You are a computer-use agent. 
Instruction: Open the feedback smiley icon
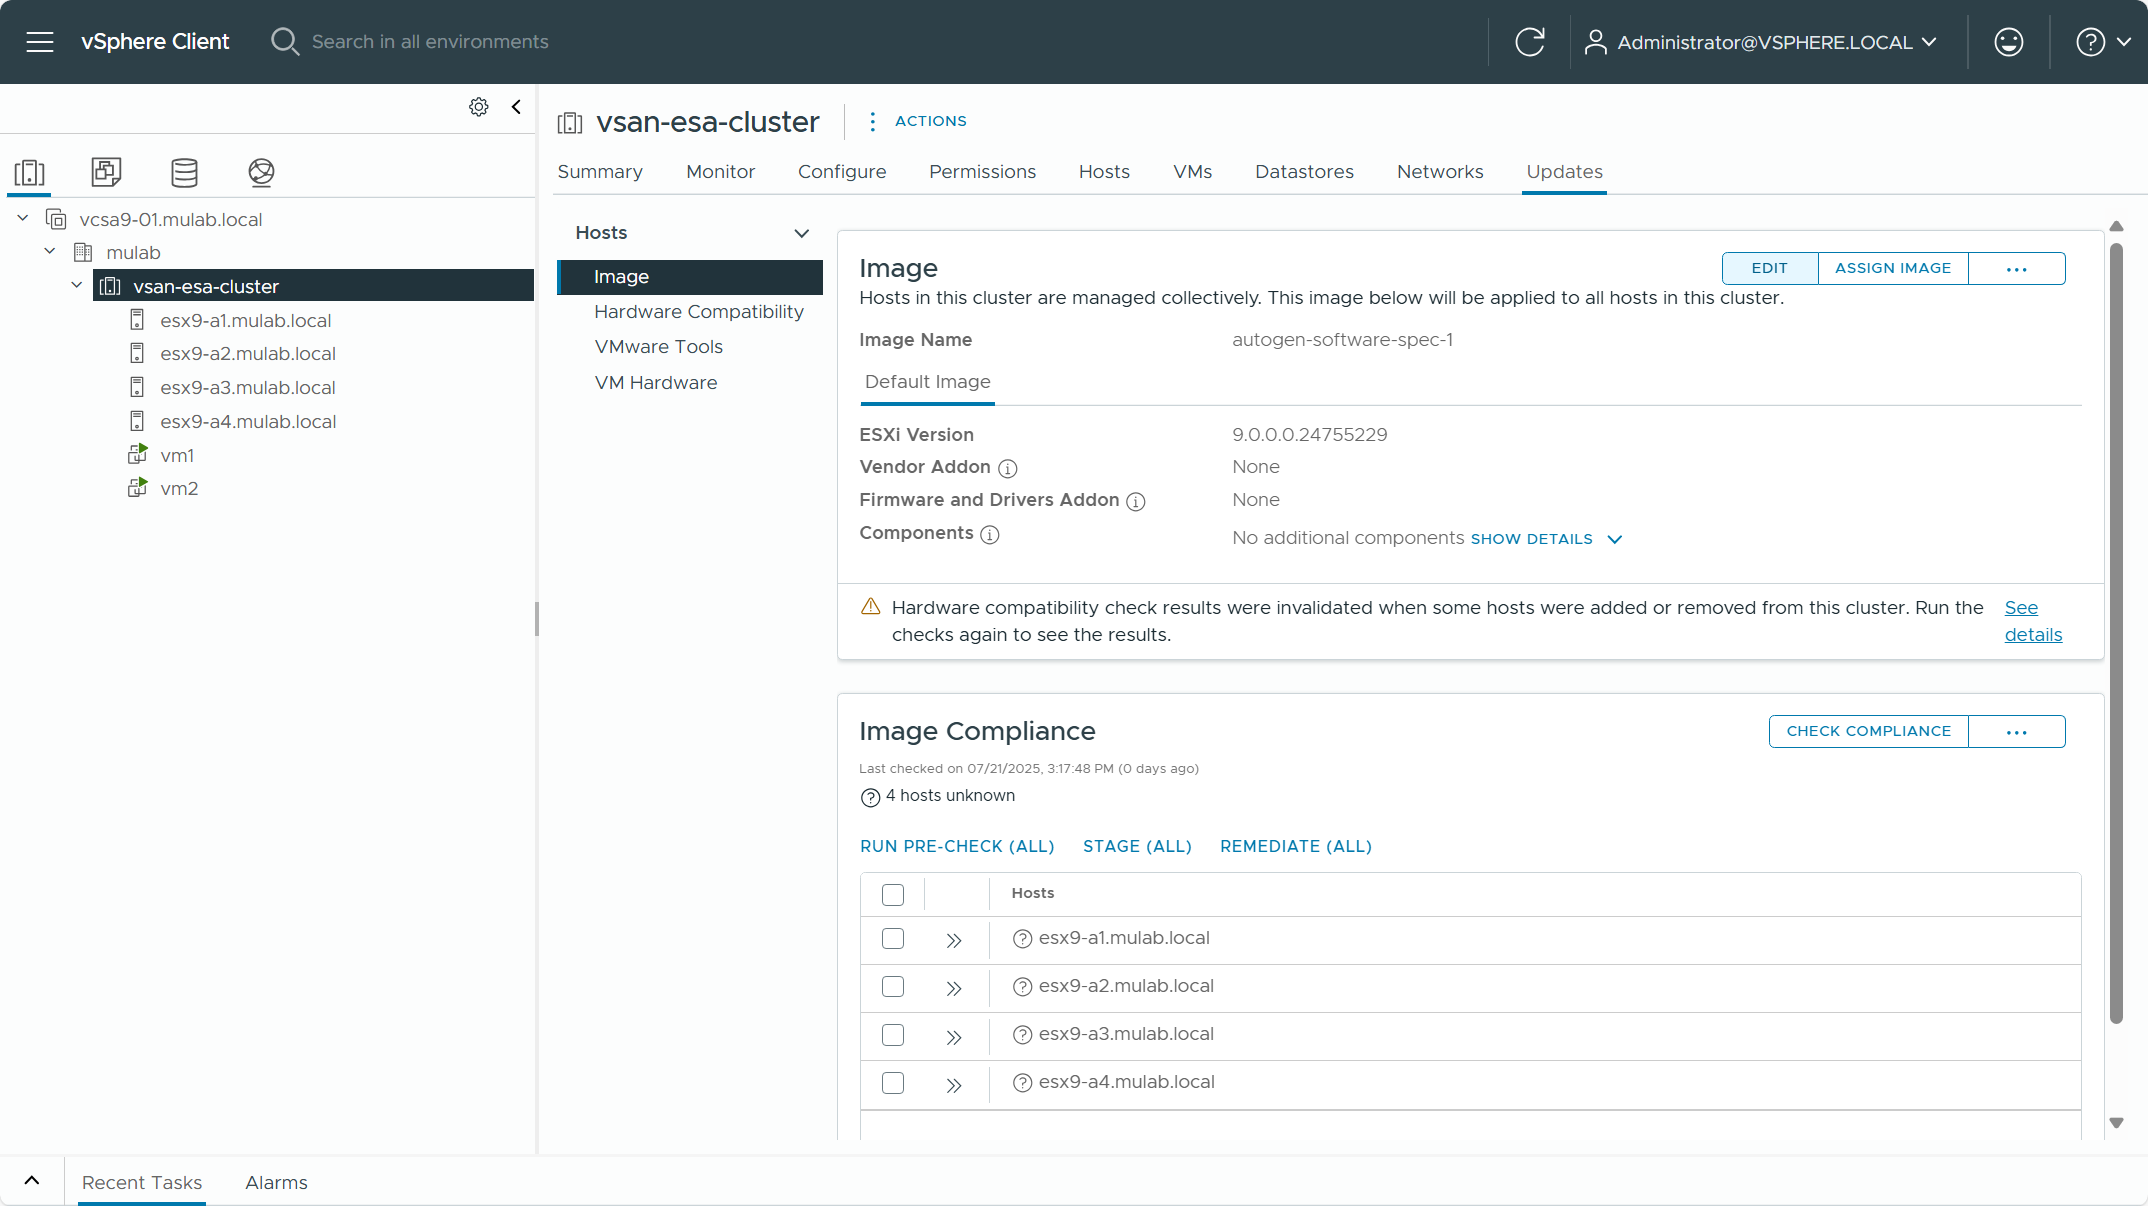point(2008,42)
